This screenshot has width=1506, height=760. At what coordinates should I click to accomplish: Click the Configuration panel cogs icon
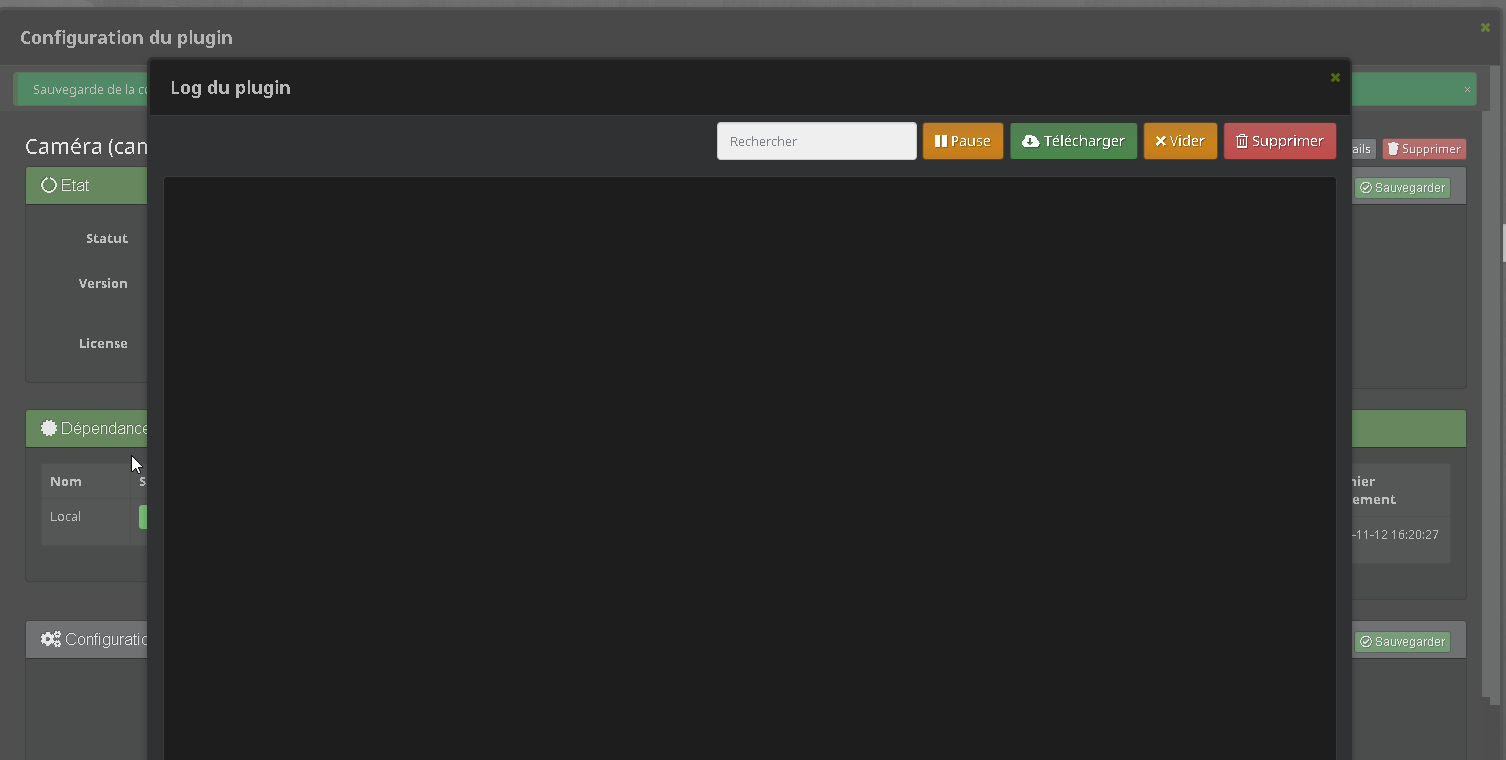tap(51, 639)
